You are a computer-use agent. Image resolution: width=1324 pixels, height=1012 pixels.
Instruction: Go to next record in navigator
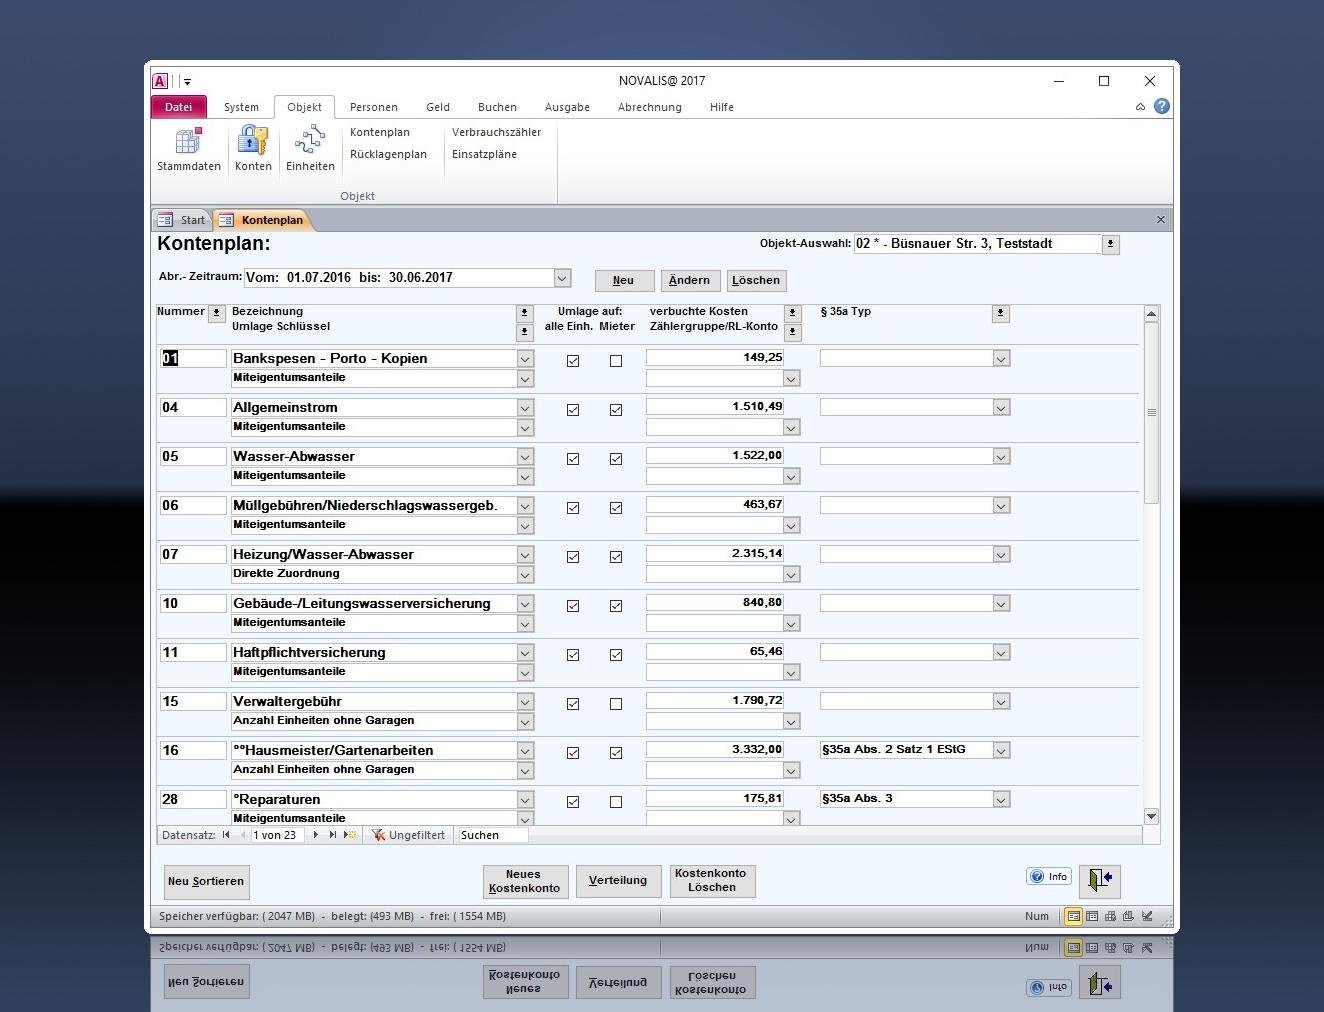point(316,835)
